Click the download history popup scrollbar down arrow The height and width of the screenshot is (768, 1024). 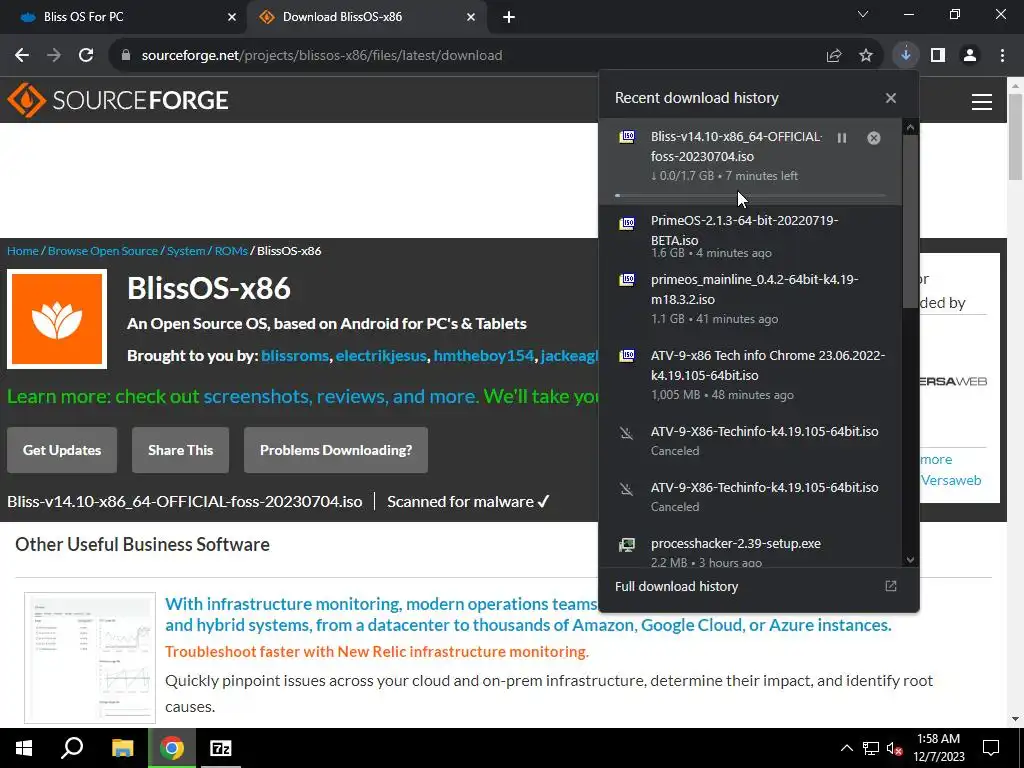tap(910, 560)
